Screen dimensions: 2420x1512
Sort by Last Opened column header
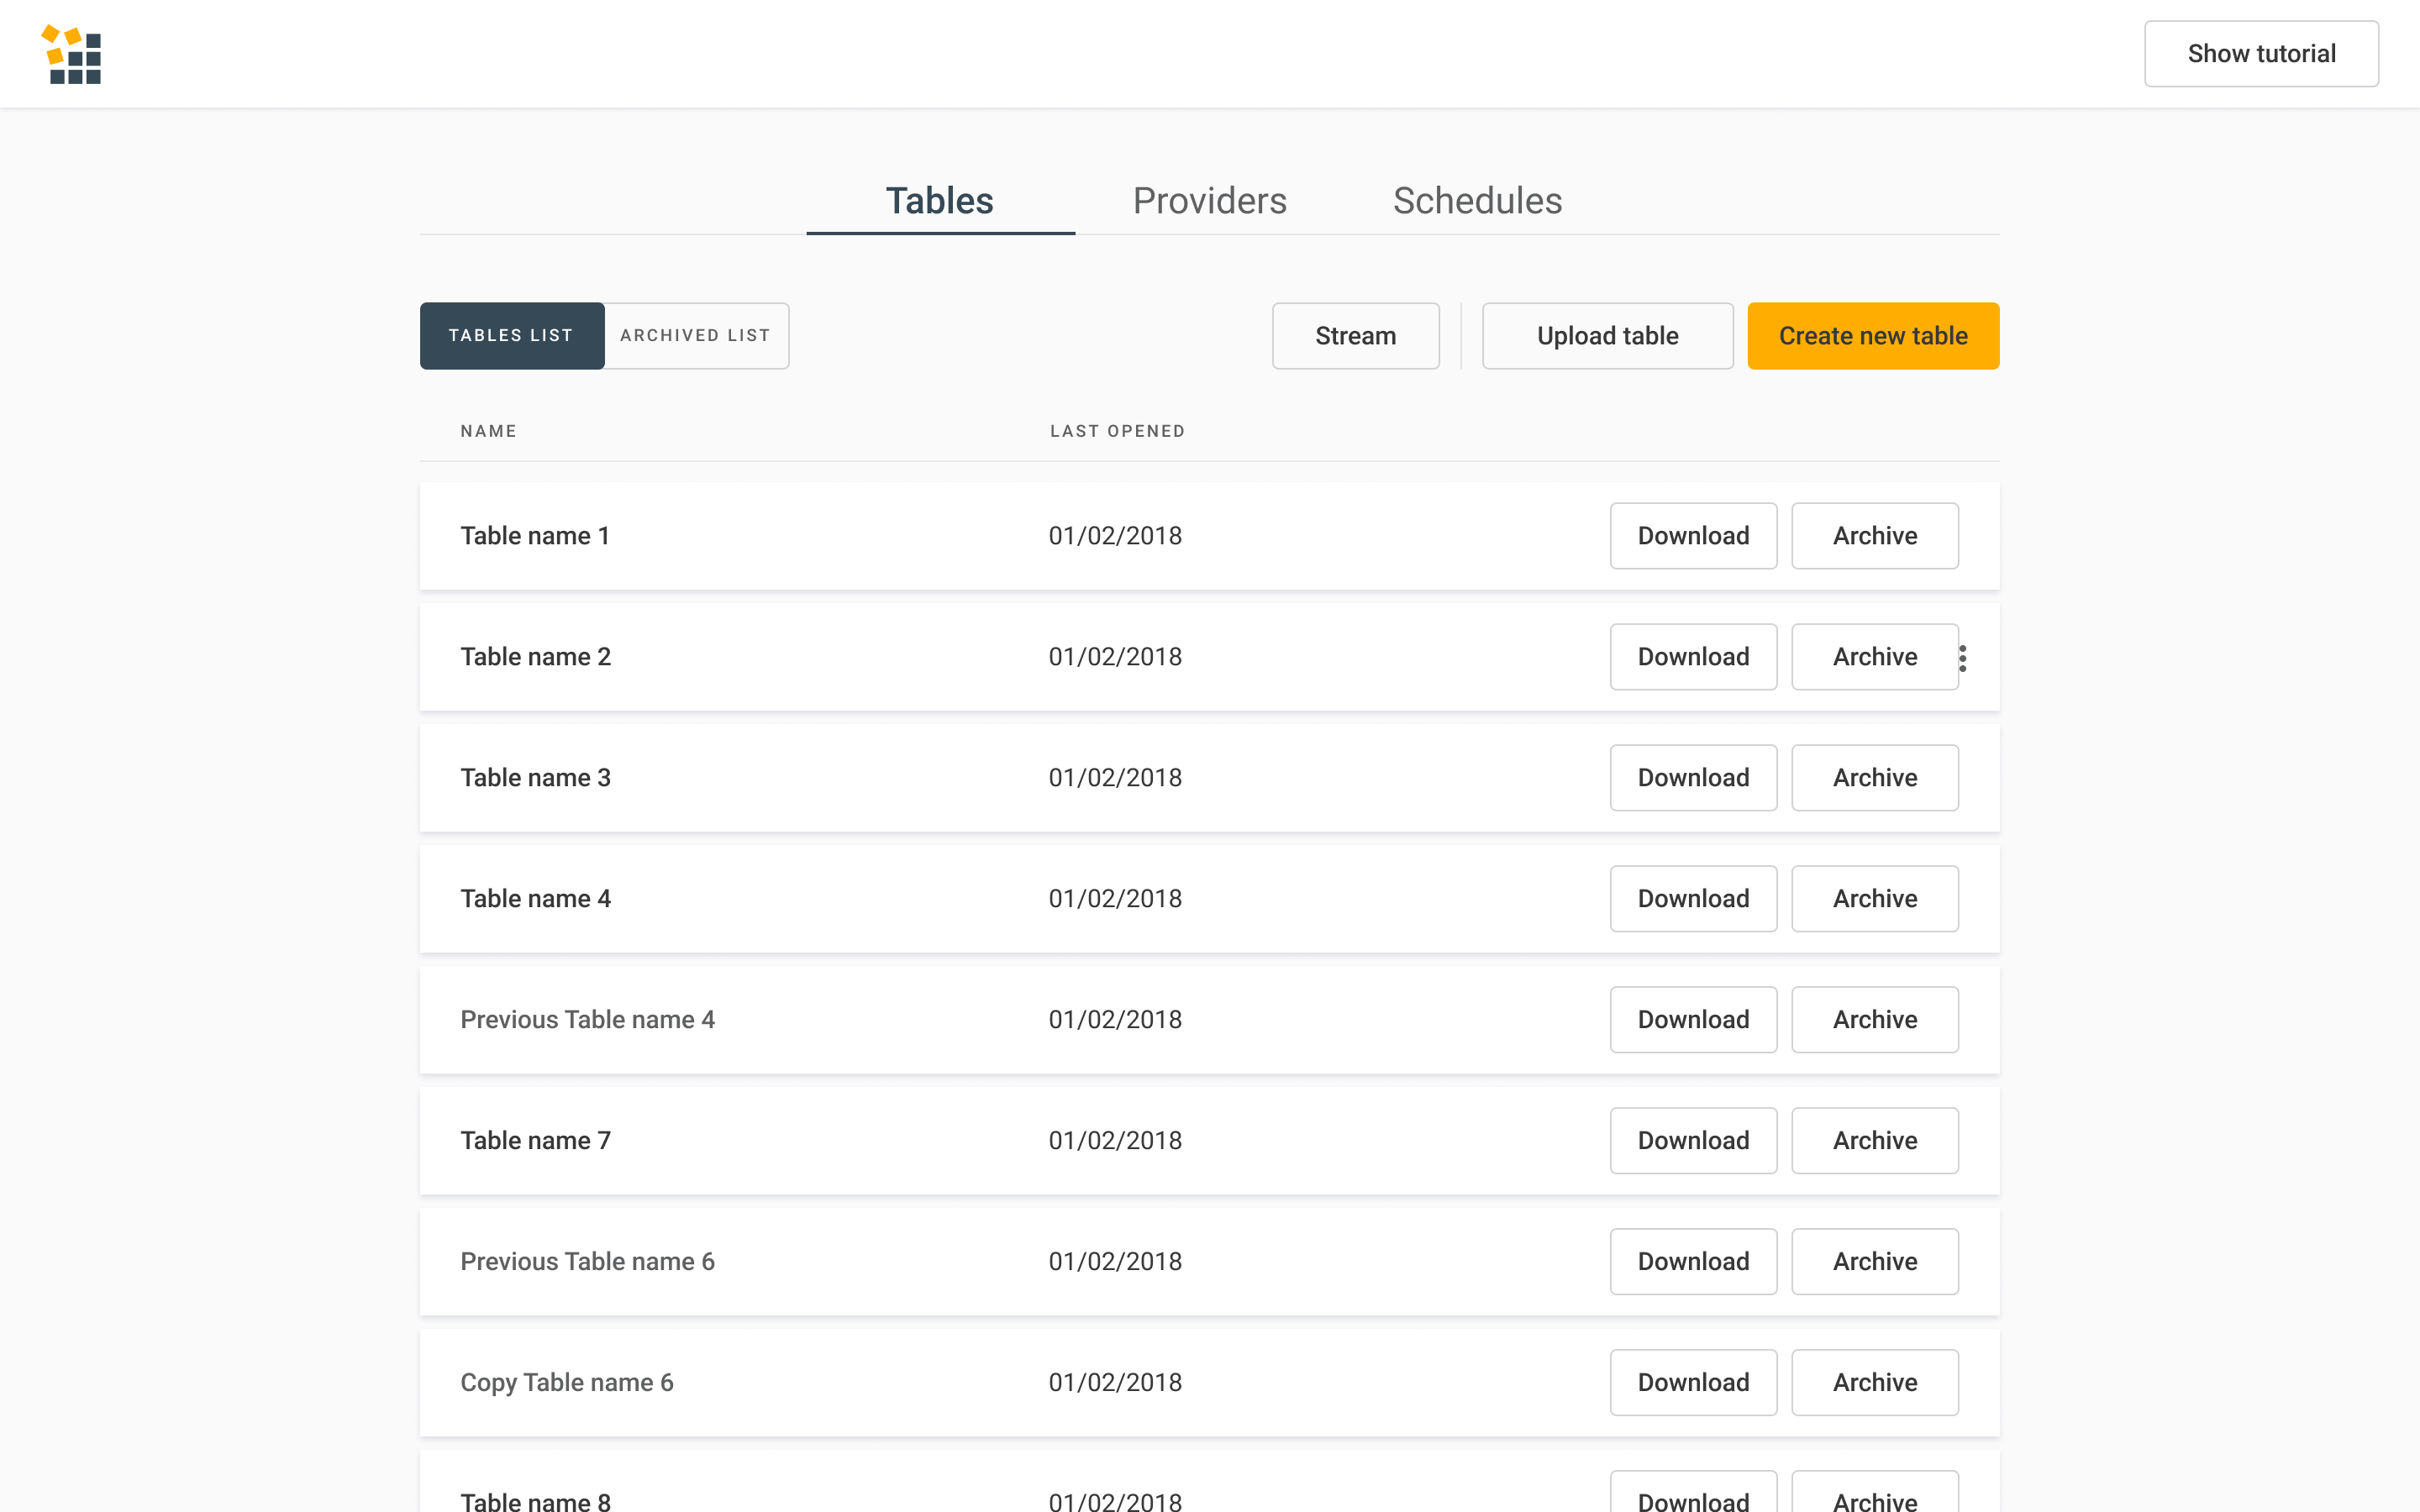click(x=1116, y=431)
